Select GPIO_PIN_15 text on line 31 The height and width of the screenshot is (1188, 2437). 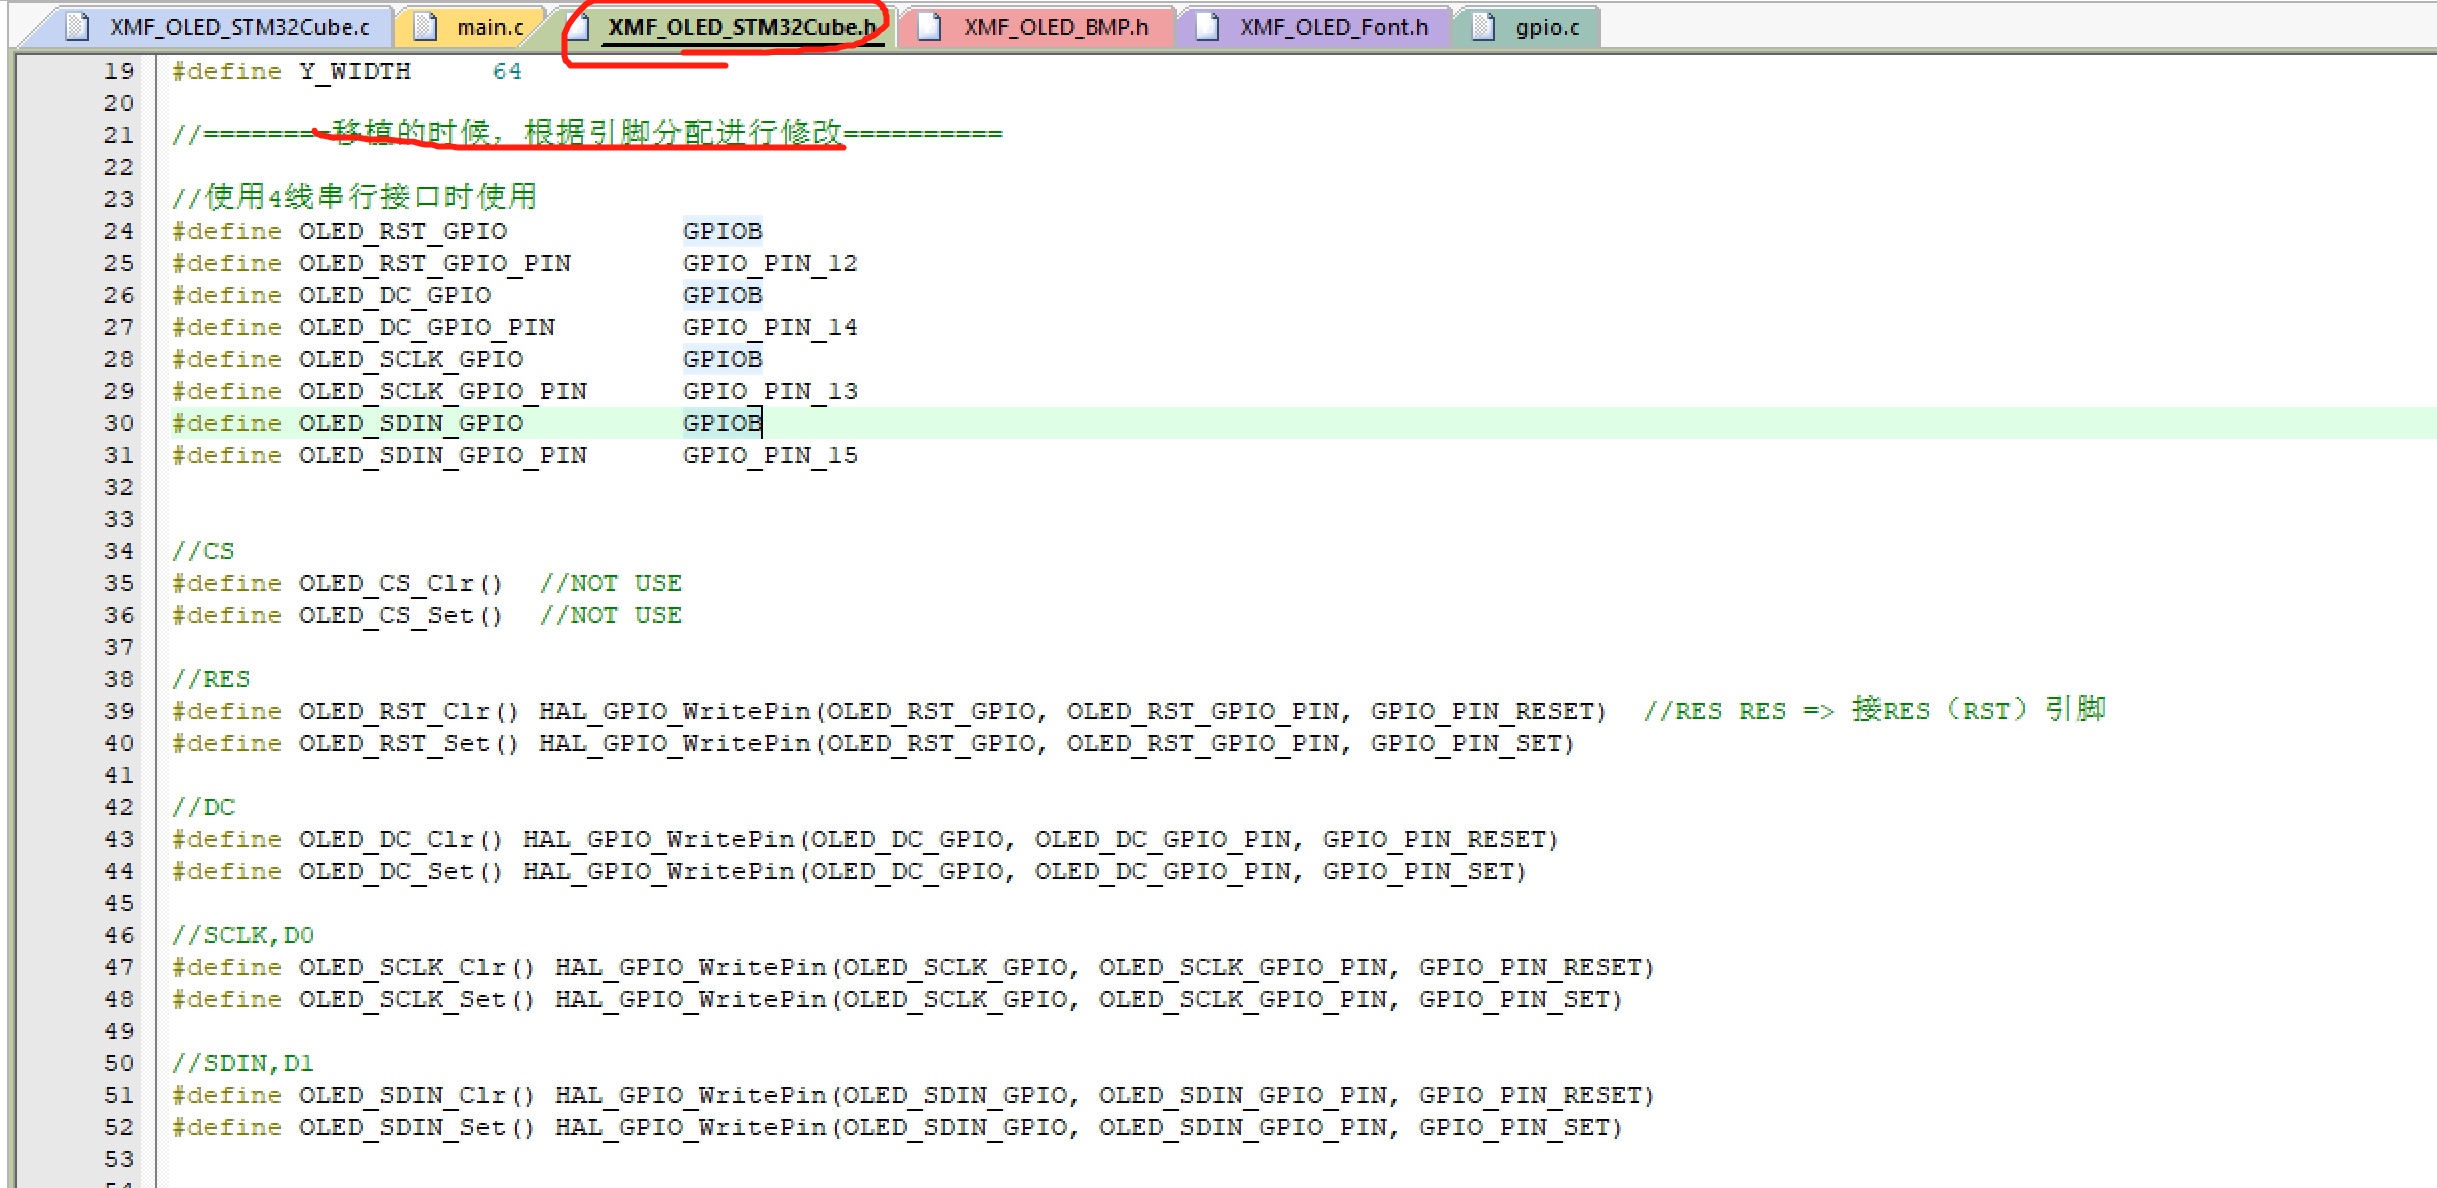pyautogui.click(x=770, y=455)
